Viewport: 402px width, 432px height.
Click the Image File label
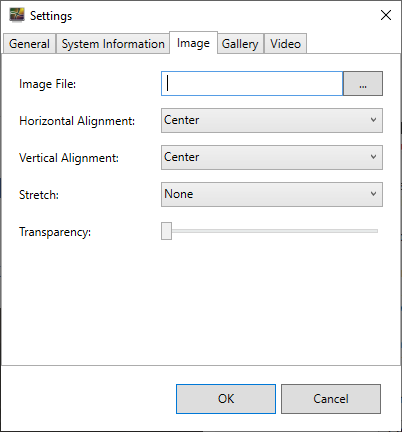pyautogui.click(x=48, y=84)
